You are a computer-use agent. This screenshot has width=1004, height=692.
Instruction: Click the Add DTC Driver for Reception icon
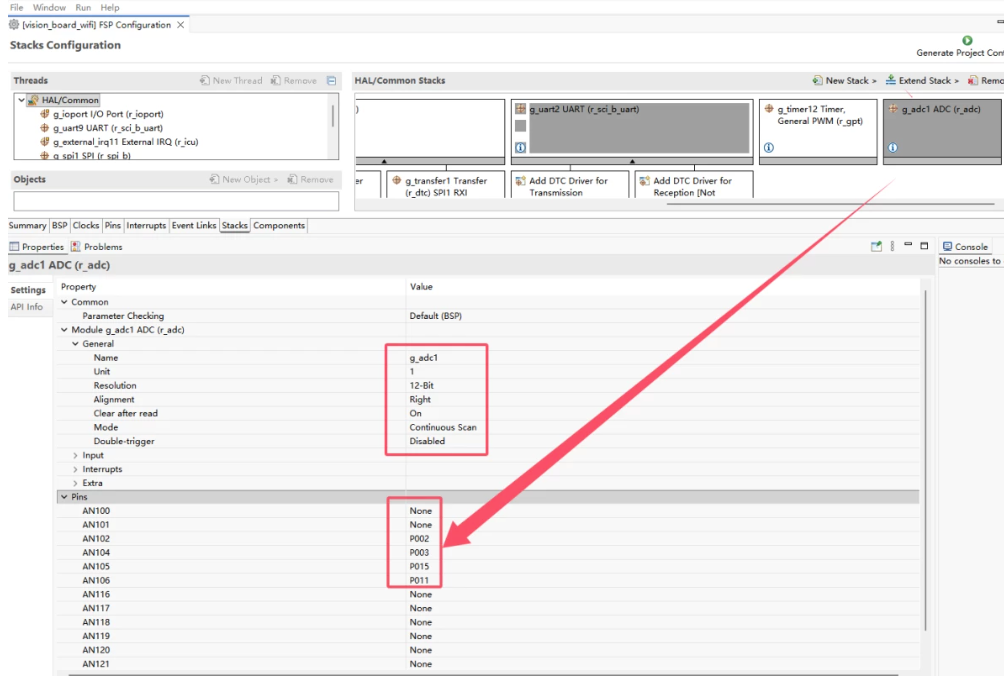pyautogui.click(x=645, y=181)
